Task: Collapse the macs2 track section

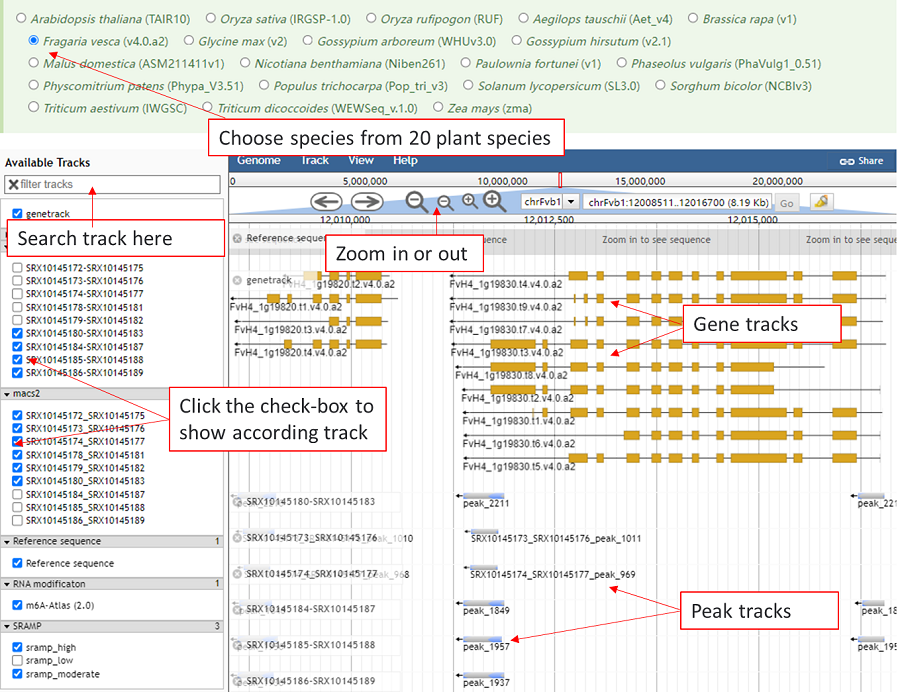Action: click(8, 394)
